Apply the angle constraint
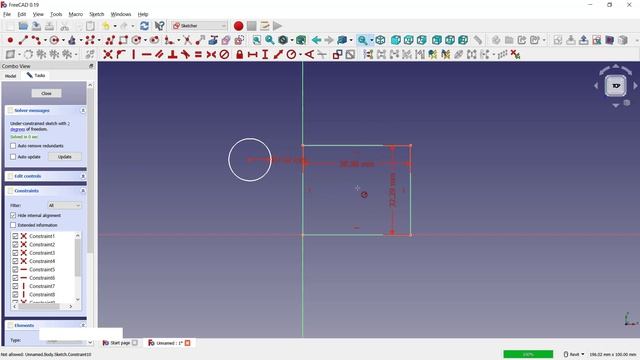The image size is (640, 360). click(309, 54)
